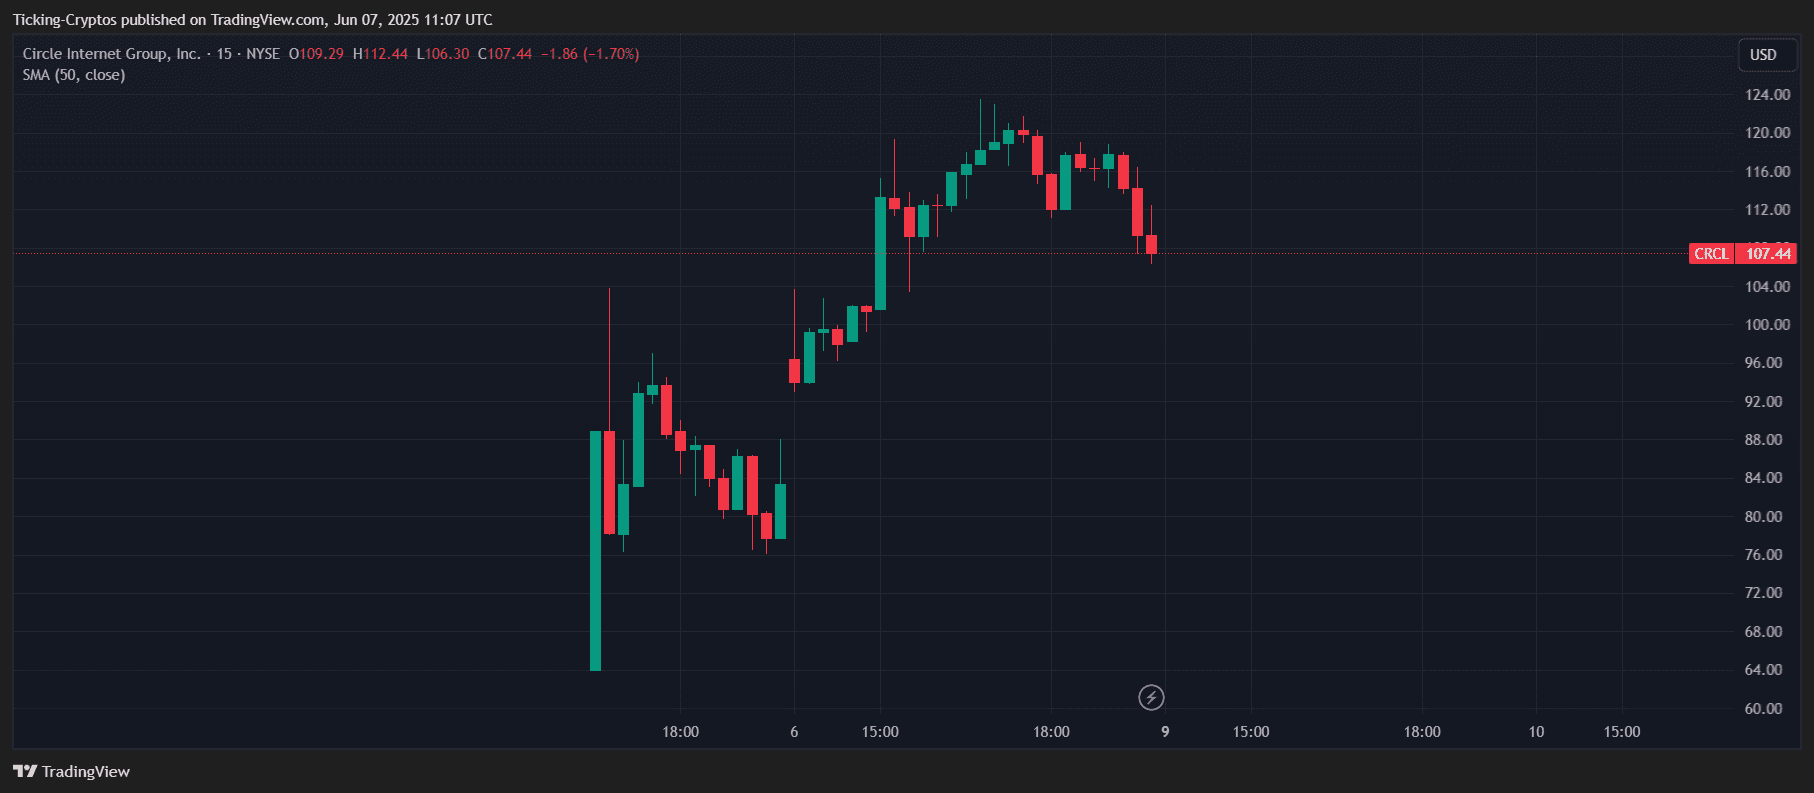The height and width of the screenshot is (793, 1814).
Task: Click the NYSE exchange label in legend
Action: coord(263,54)
